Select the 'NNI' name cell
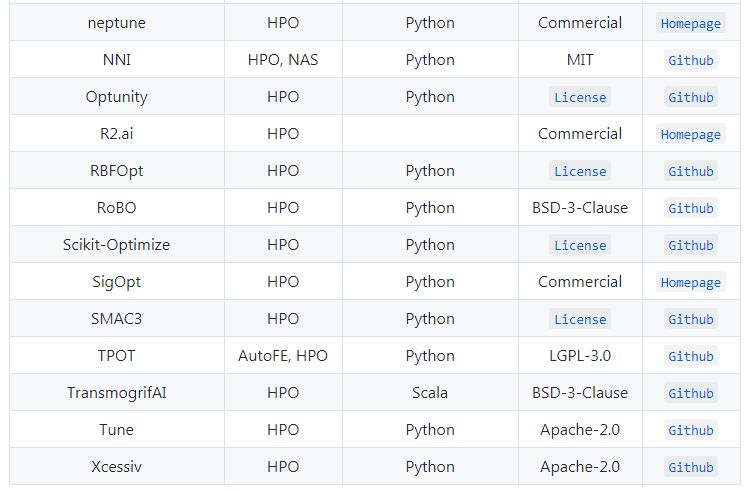The image size is (752, 491). coord(117,59)
